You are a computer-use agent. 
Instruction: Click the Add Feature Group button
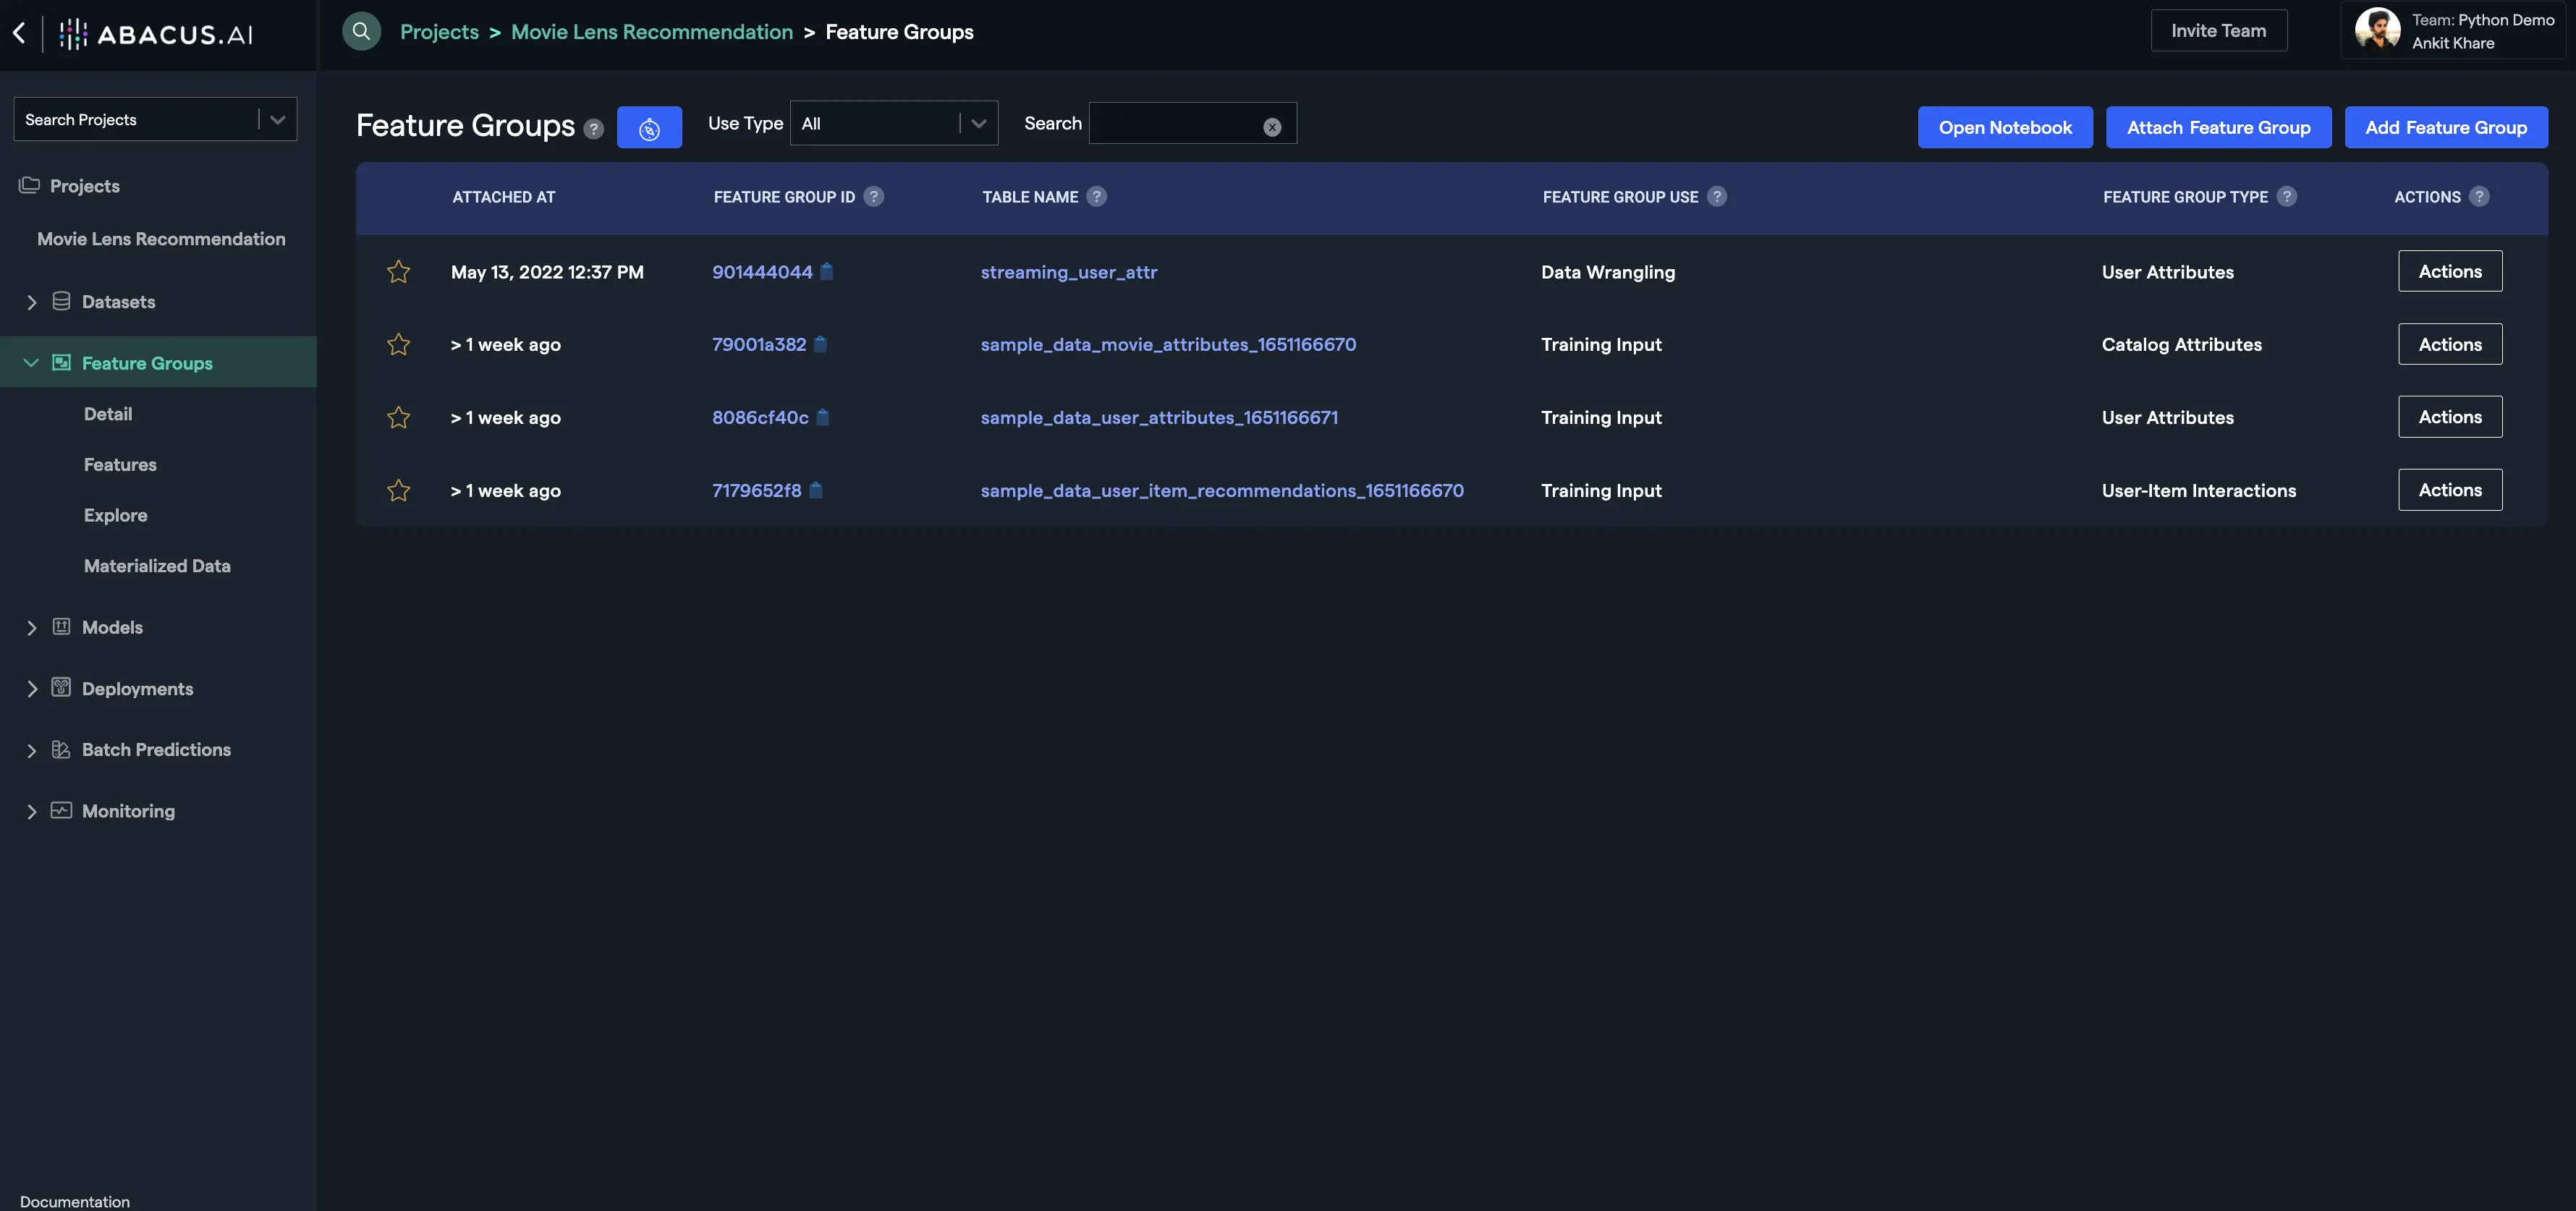coord(2445,127)
